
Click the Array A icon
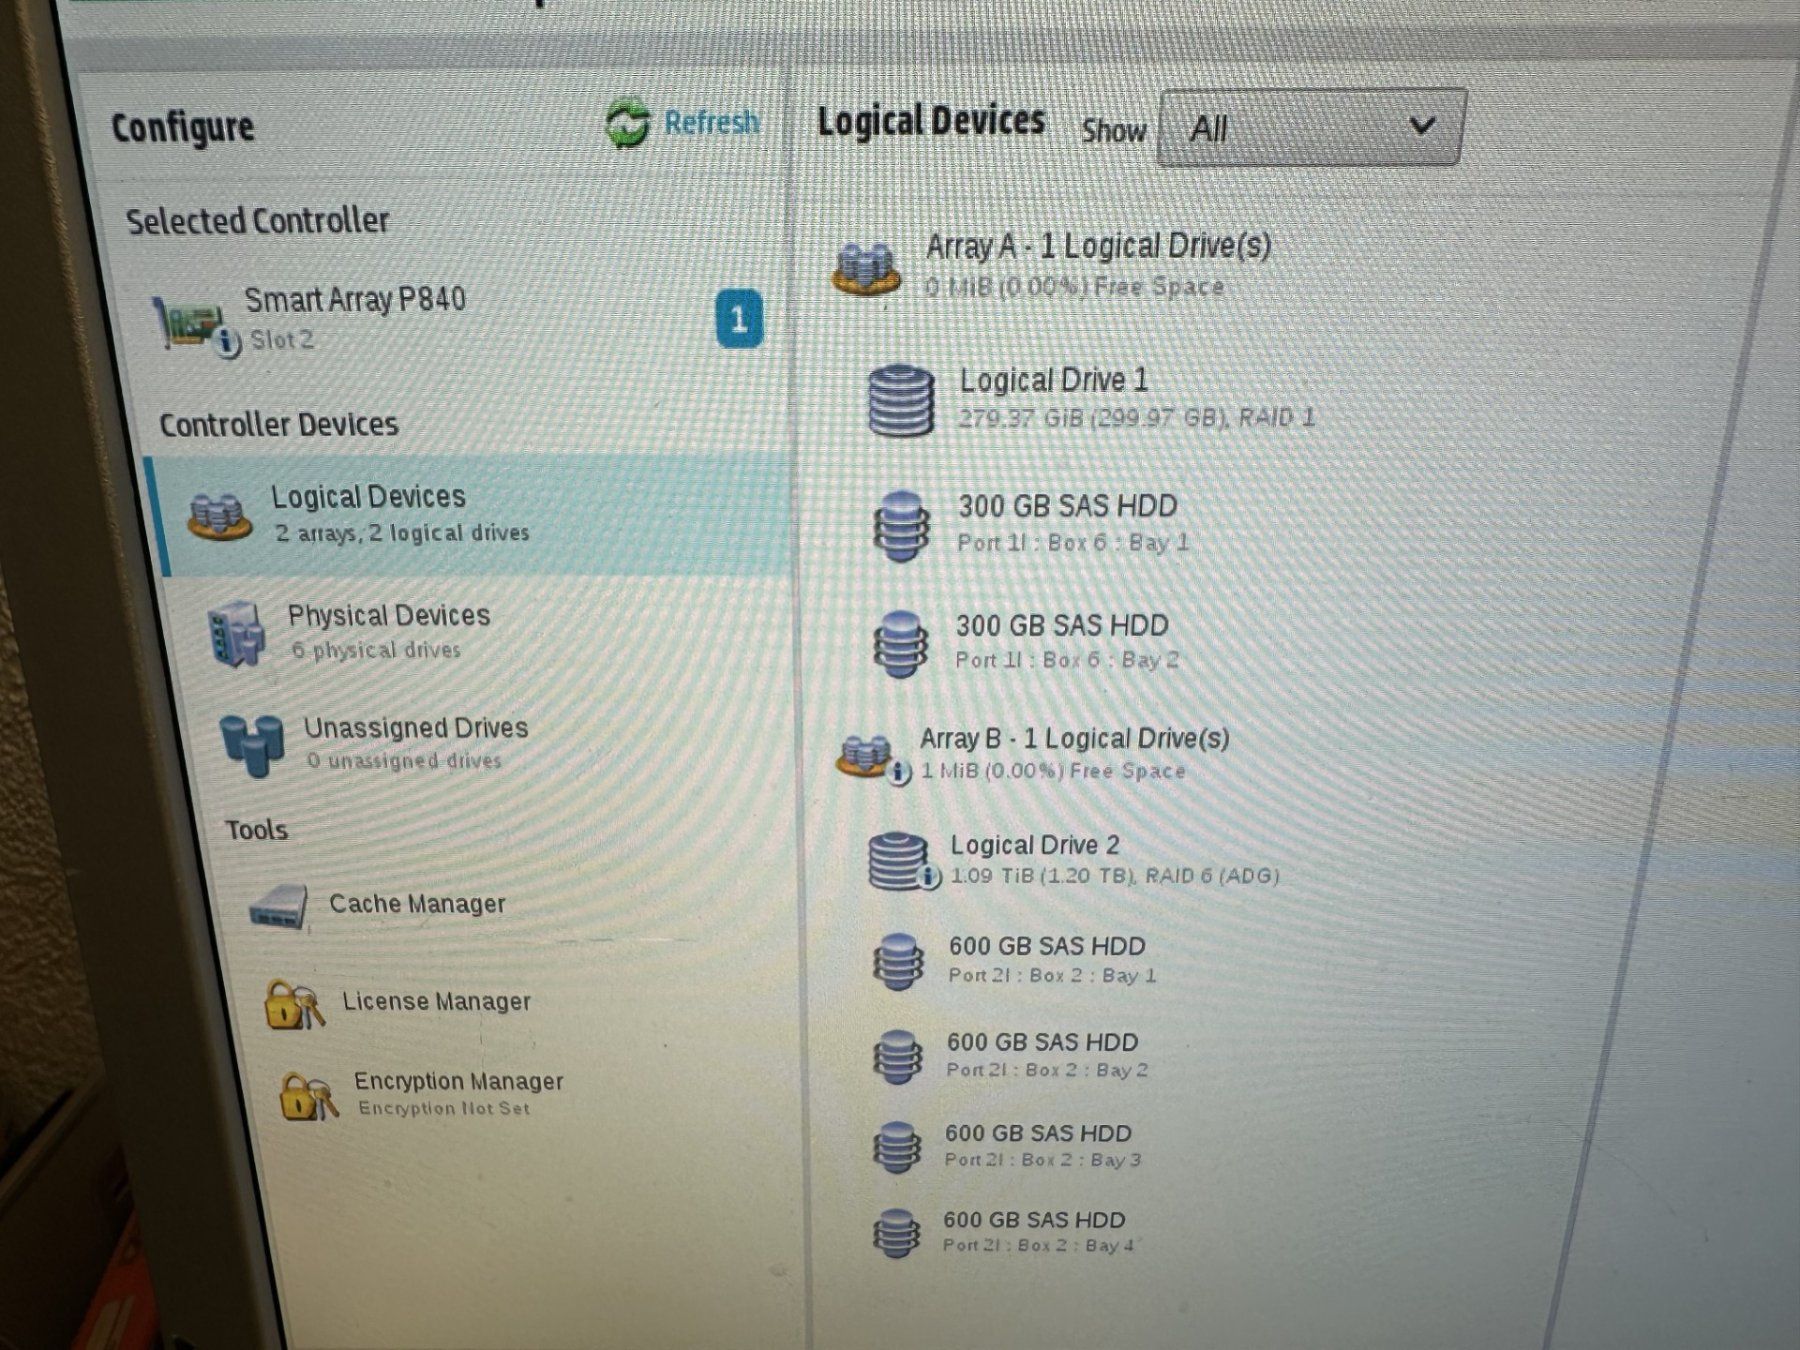[866, 268]
